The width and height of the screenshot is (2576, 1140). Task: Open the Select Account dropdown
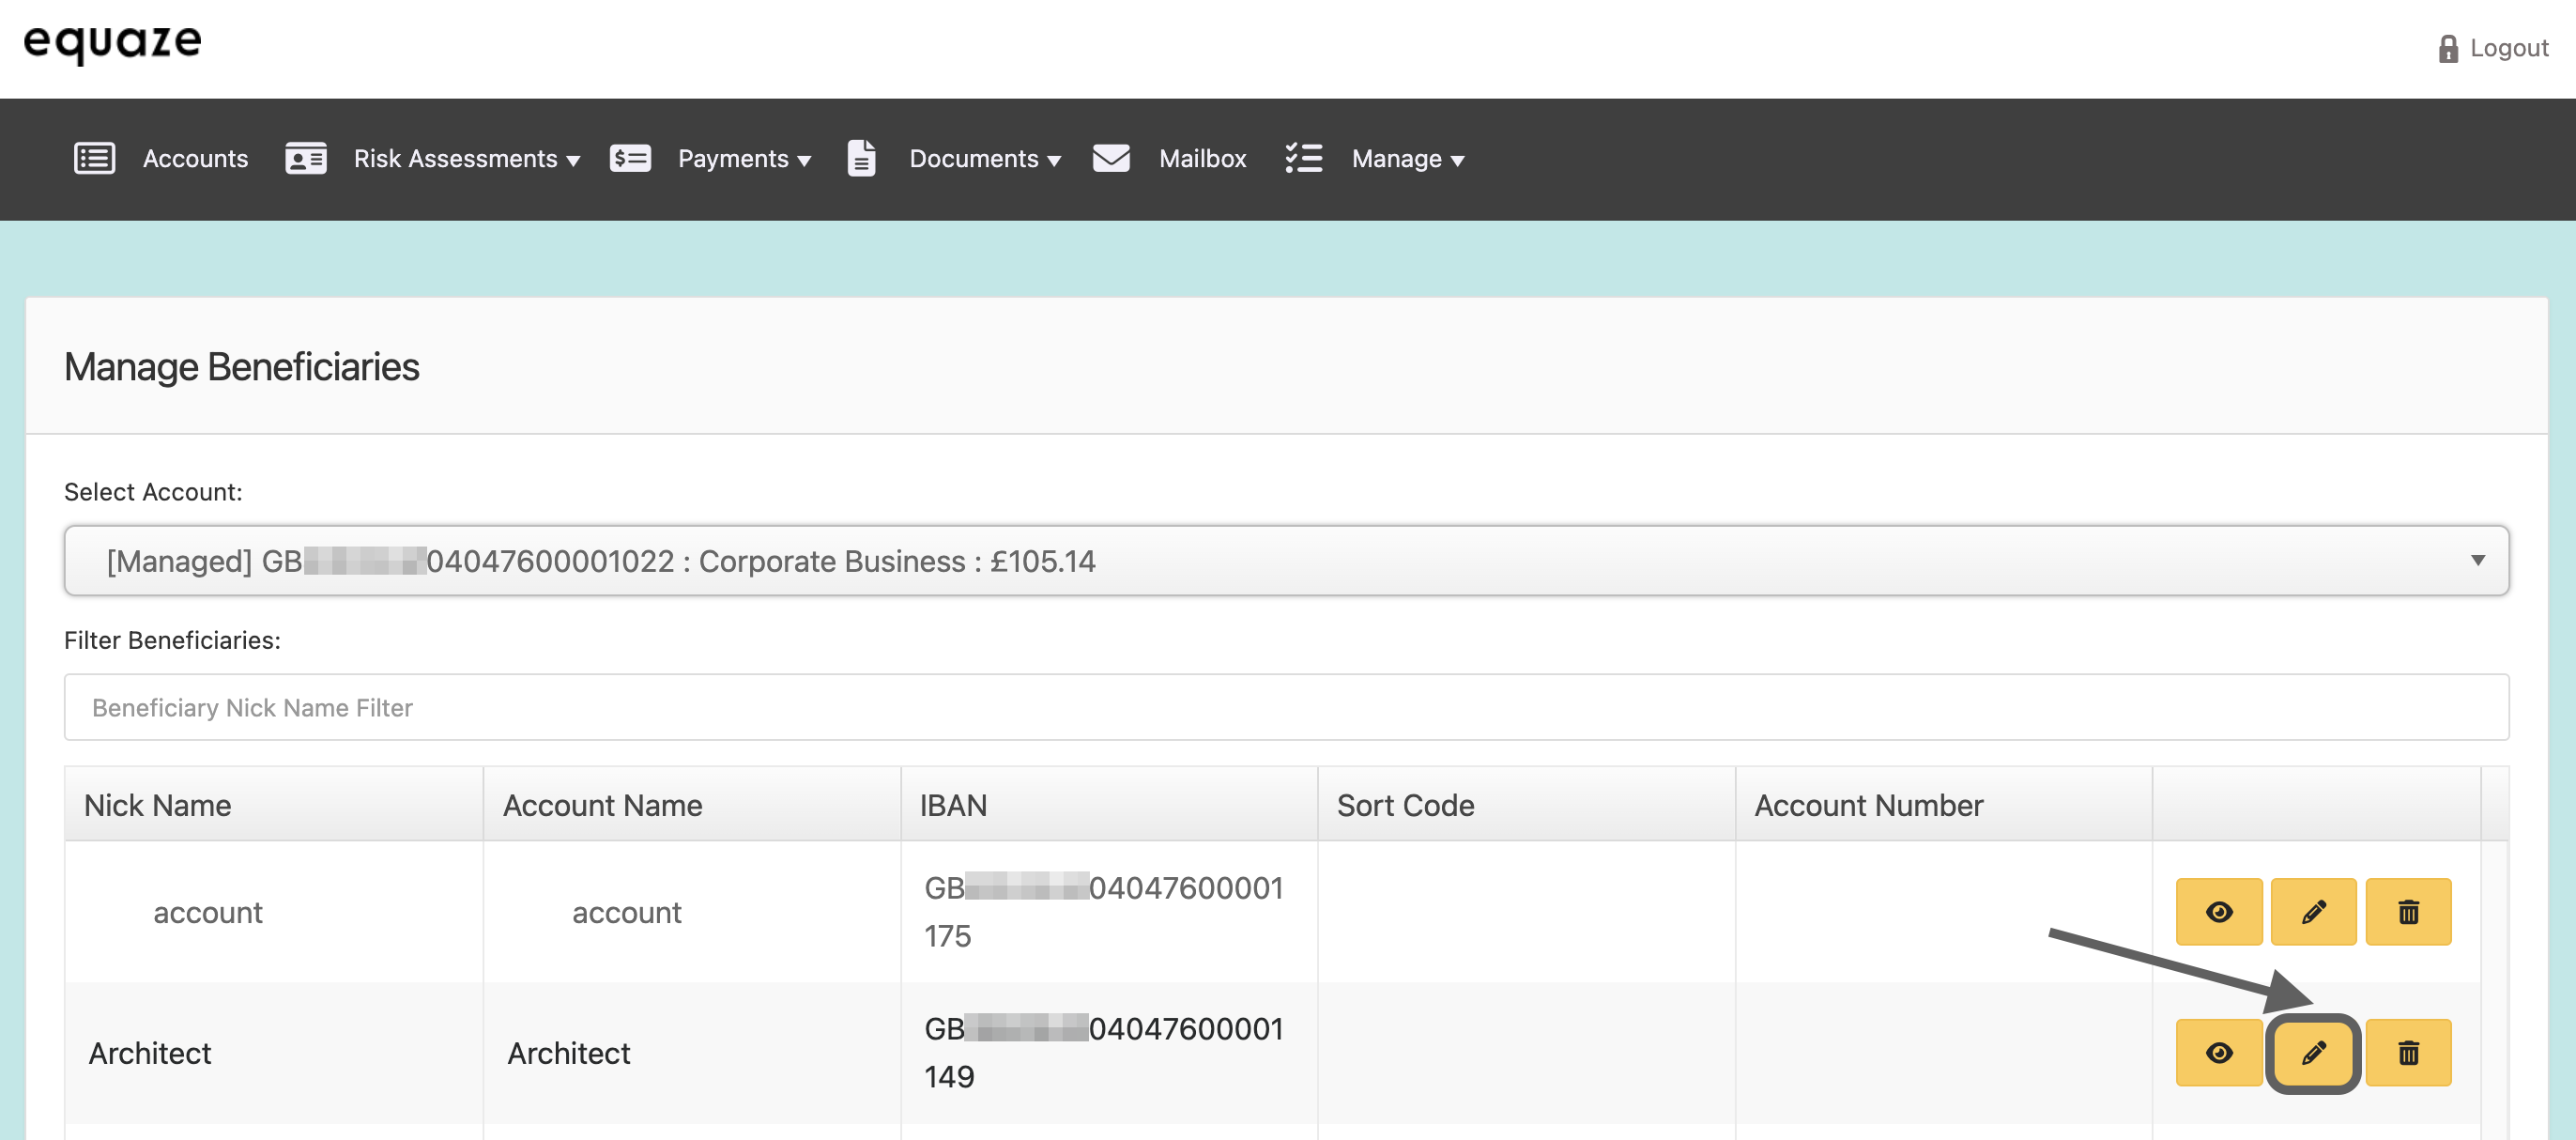click(1286, 560)
